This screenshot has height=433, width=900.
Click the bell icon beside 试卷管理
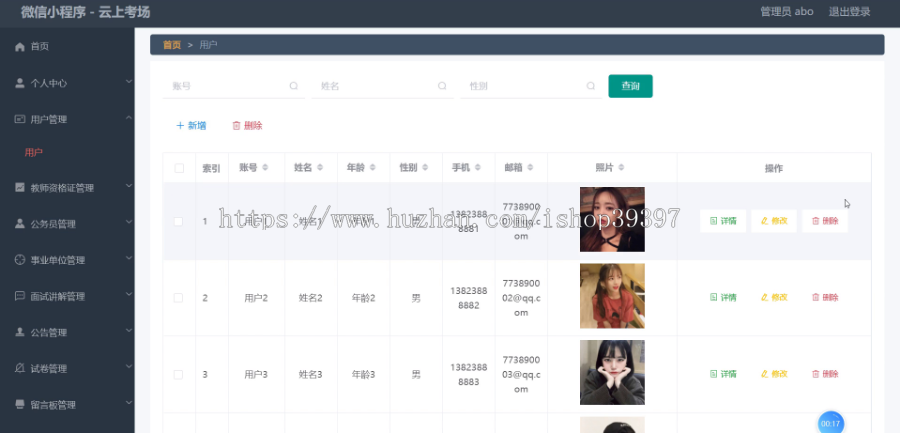20,368
